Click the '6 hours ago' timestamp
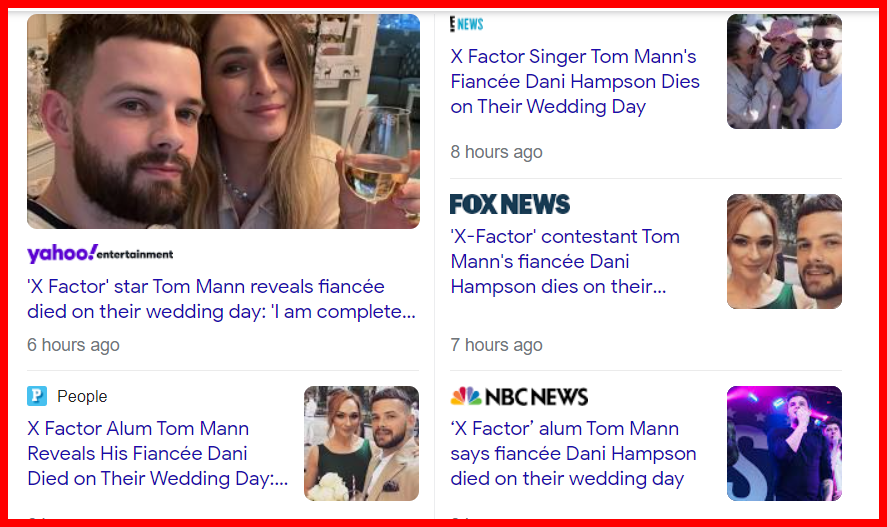 (73, 345)
